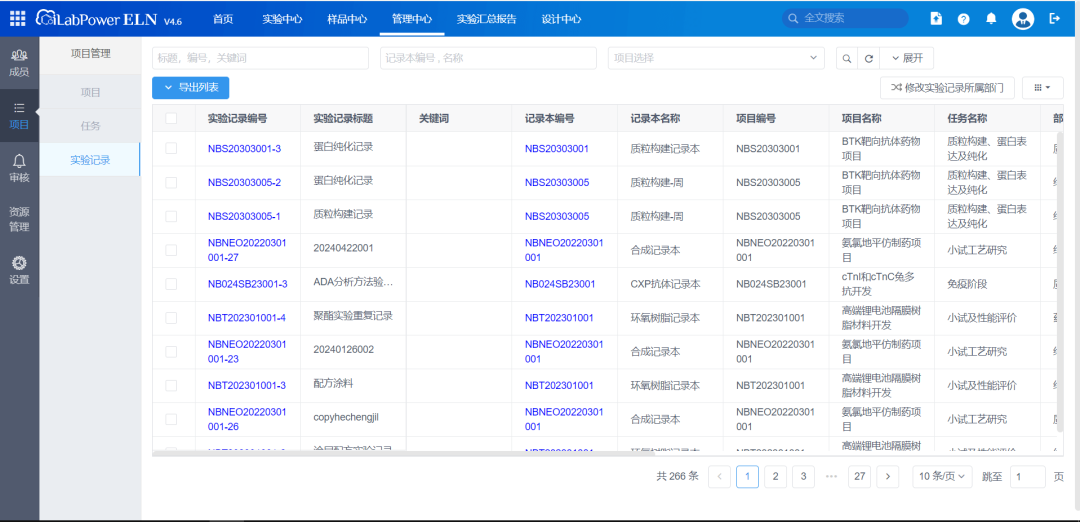Open 设置 gear sidebar icon
Image resolution: width=1080 pixels, height=522 pixels.
pyautogui.click(x=19, y=271)
